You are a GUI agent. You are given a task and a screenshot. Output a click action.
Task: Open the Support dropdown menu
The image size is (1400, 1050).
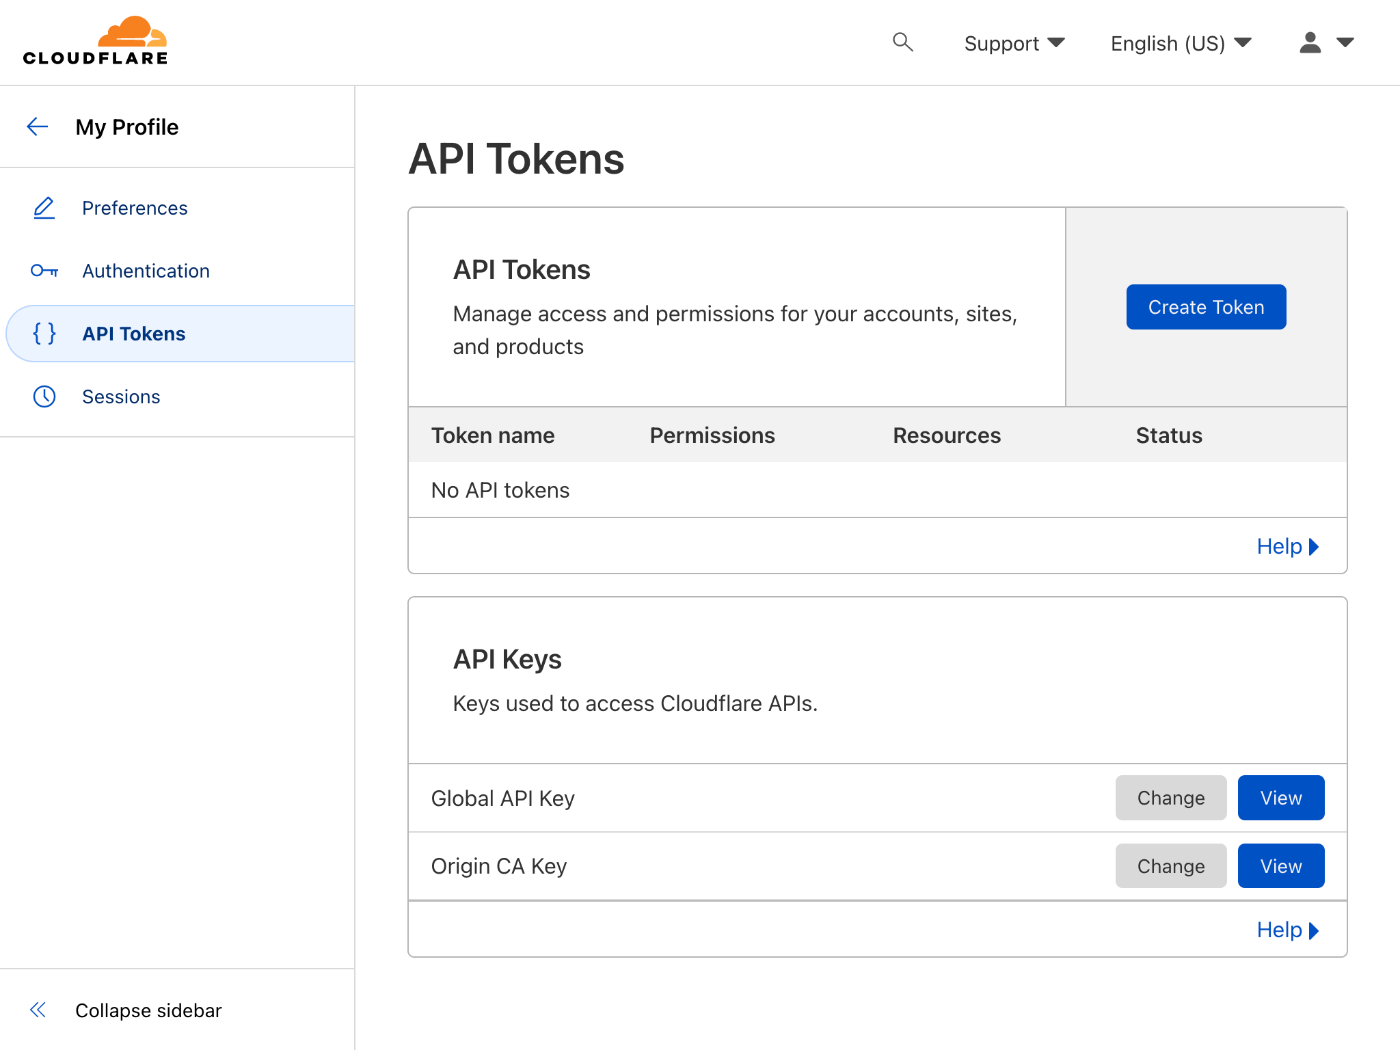[1014, 43]
